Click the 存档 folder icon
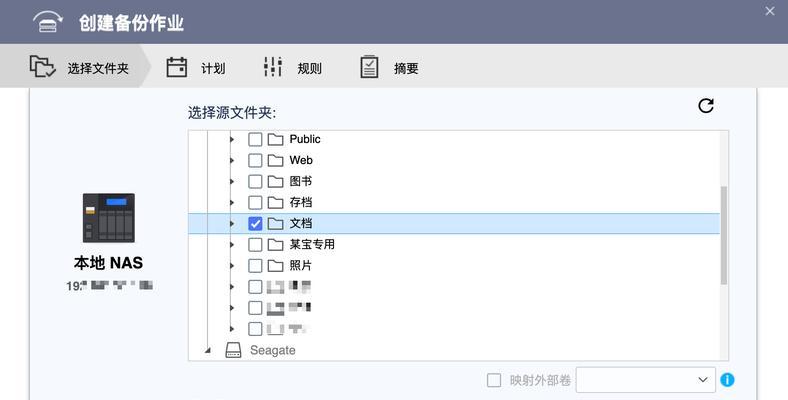Screen dimensions: 788x400 275,203
